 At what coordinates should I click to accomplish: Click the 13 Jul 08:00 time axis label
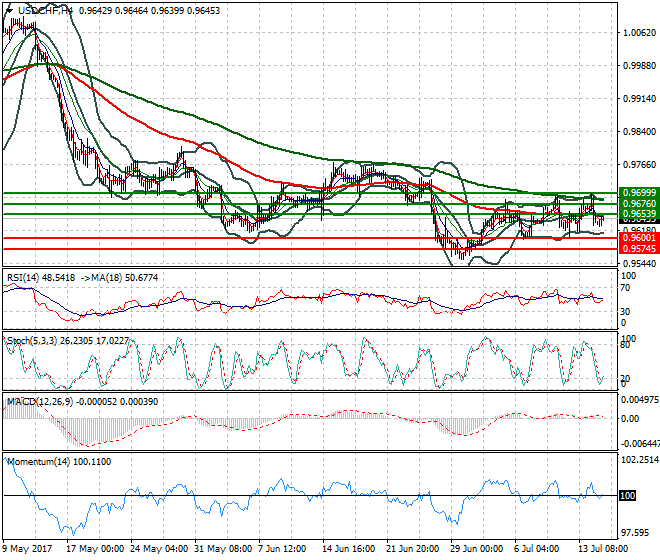[604, 549]
